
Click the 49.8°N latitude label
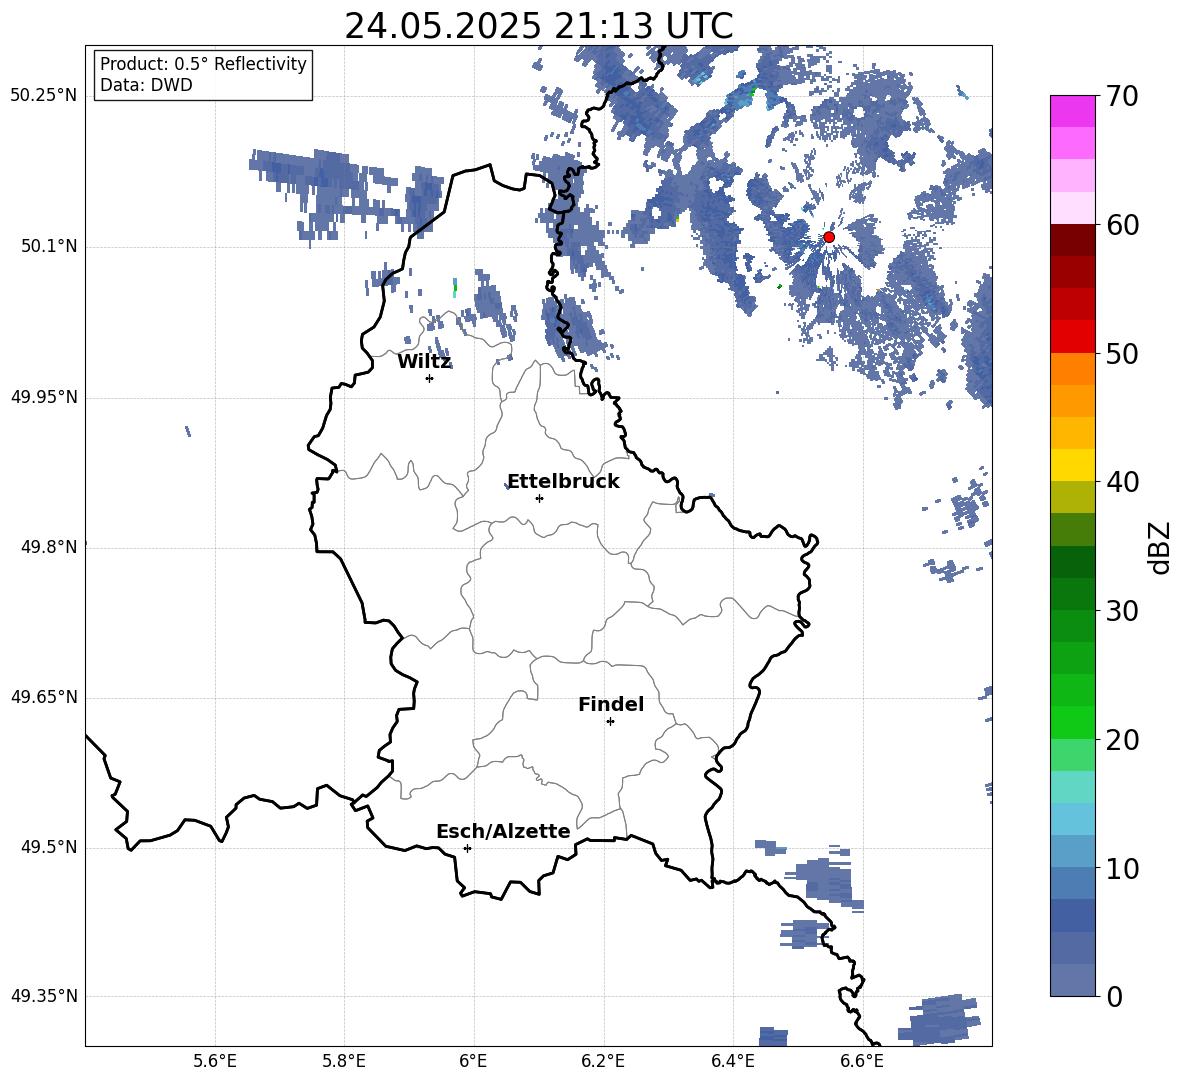pyautogui.click(x=49, y=547)
